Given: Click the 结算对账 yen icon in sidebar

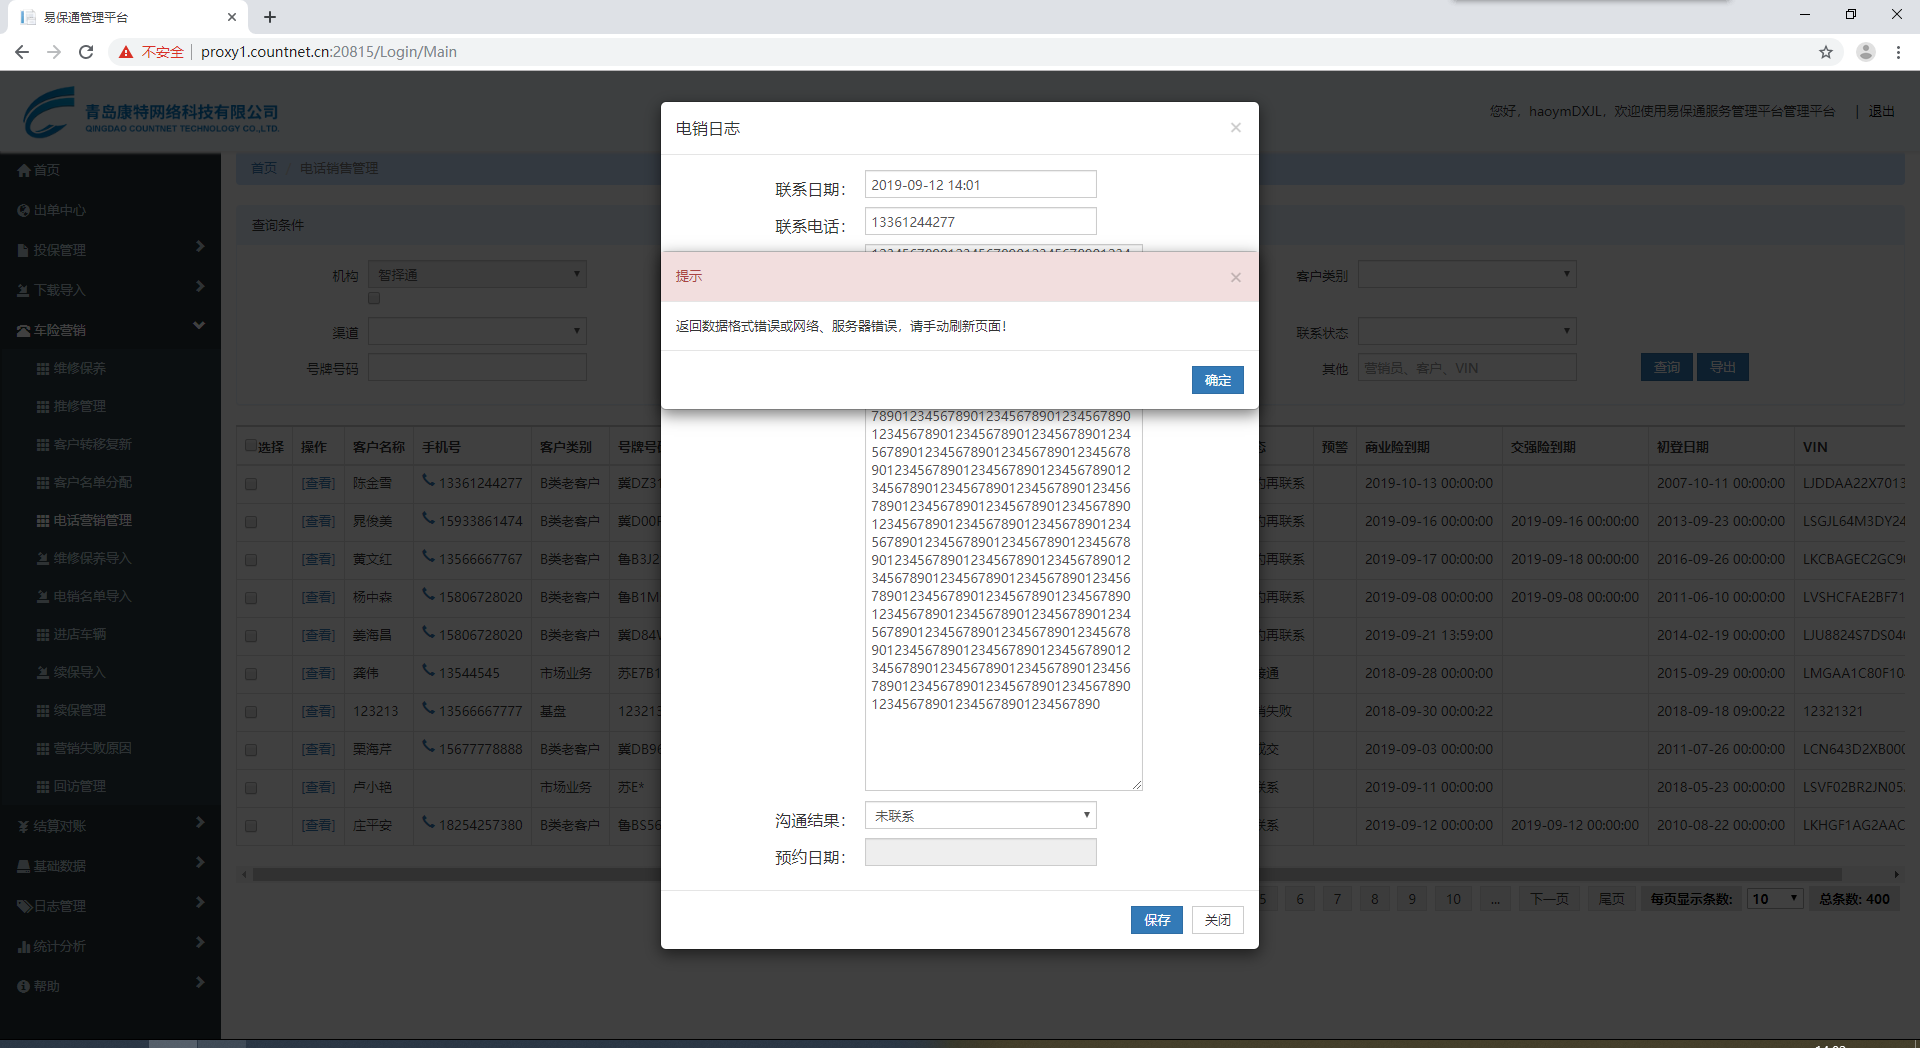Looking at the screenshot, I should [x=24, y=826].
